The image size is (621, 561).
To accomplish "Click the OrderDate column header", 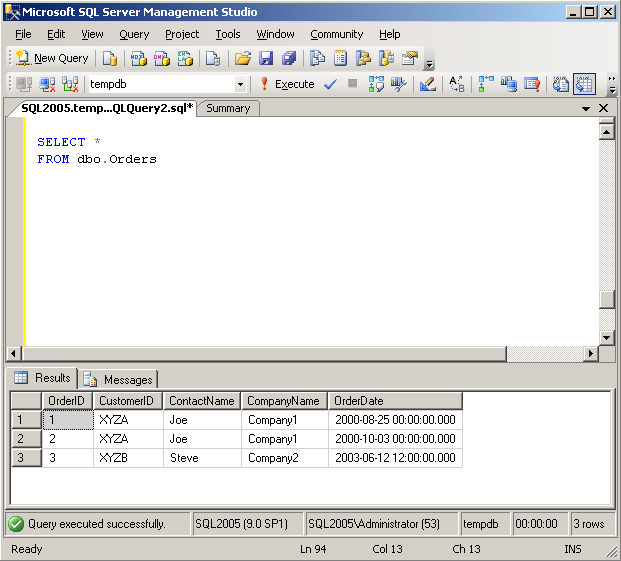I will [395, 401].
